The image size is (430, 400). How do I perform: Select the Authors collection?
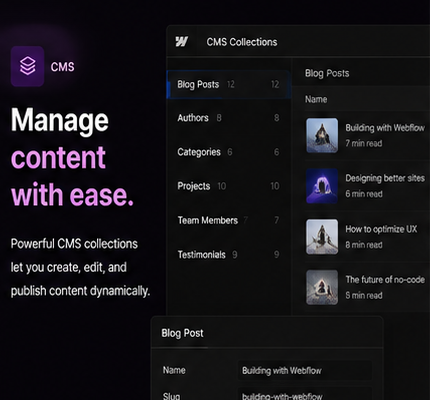[x=229, y=118]
